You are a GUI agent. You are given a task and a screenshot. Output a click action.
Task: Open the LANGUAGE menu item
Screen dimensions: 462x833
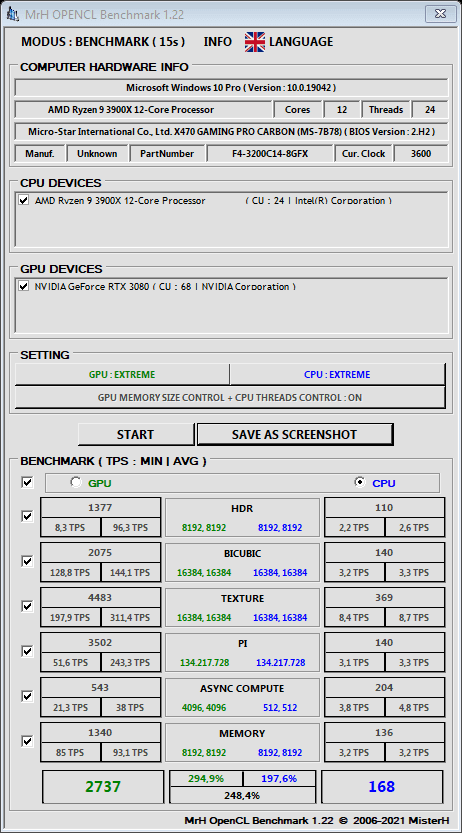pyautogui.click(x=301, y=42)
